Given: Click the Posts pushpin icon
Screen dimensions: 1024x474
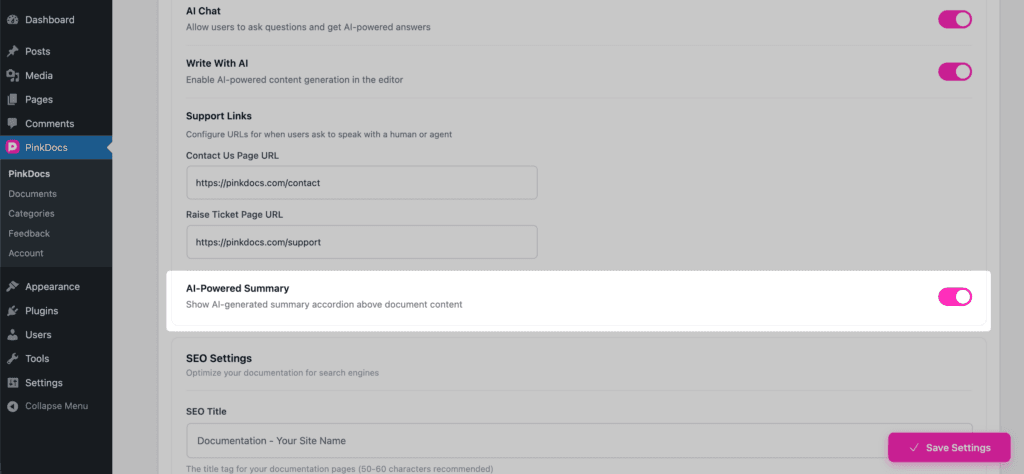Looking at the screenshot, I should 12,51.
